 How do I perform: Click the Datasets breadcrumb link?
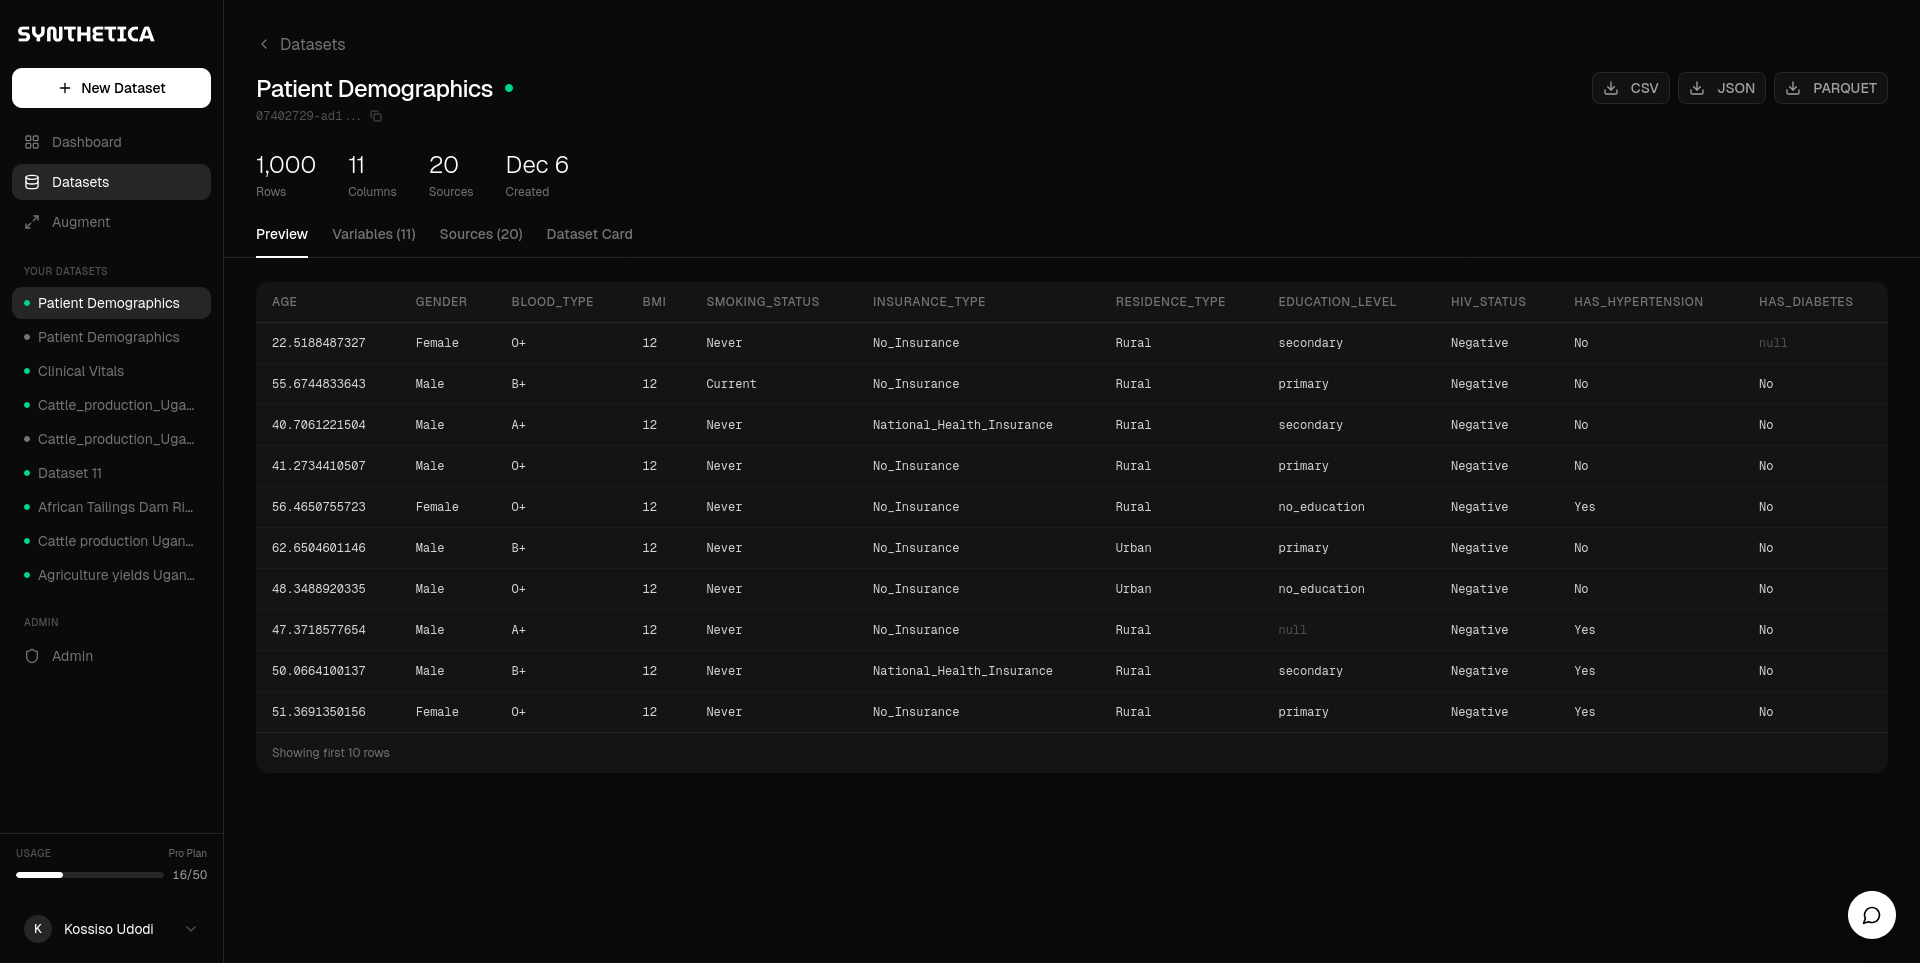coord(312,44)
